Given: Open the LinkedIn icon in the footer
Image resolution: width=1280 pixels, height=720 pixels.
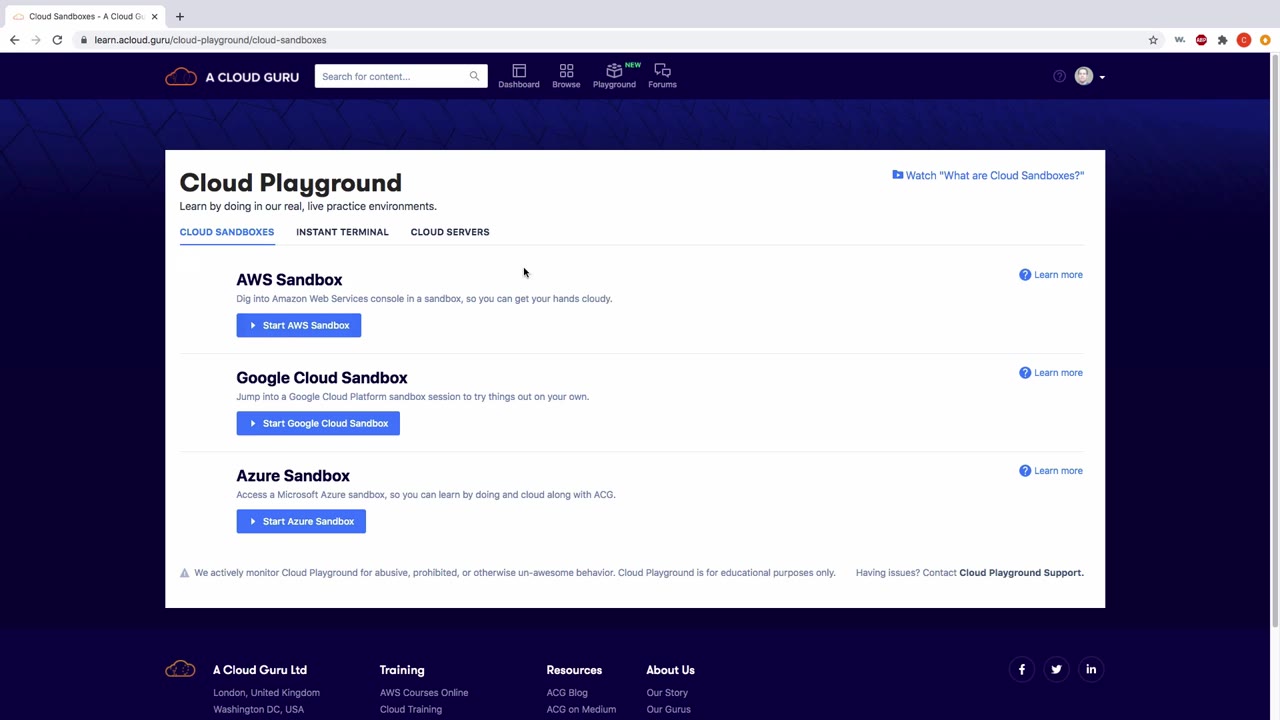Looking at the screenshot, I should (1091, 670).
